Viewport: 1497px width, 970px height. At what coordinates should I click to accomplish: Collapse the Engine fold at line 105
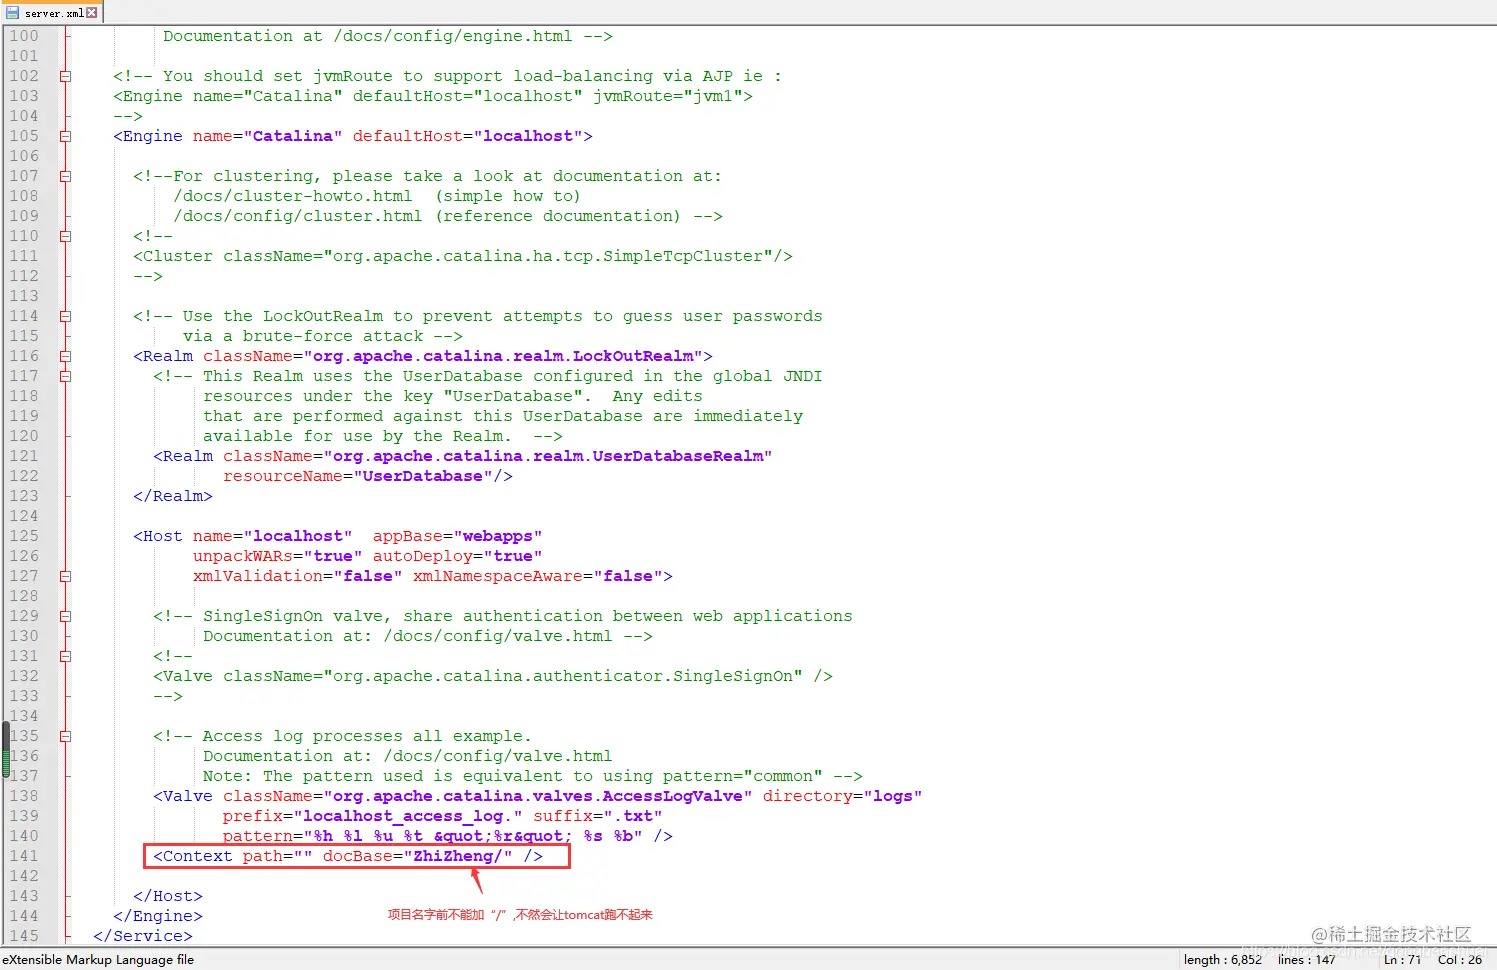(x=66, y=136)
